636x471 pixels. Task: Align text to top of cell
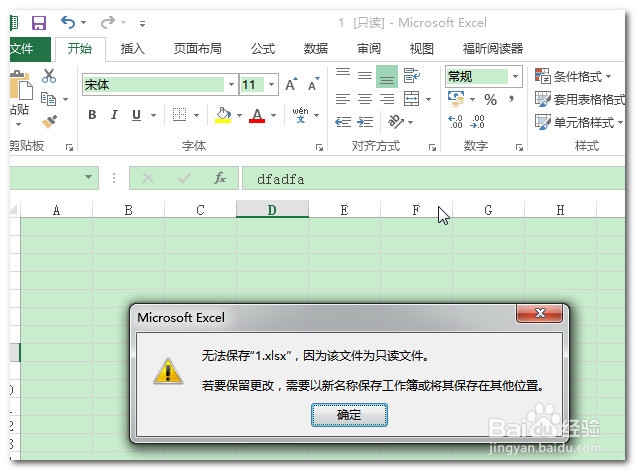343,75
